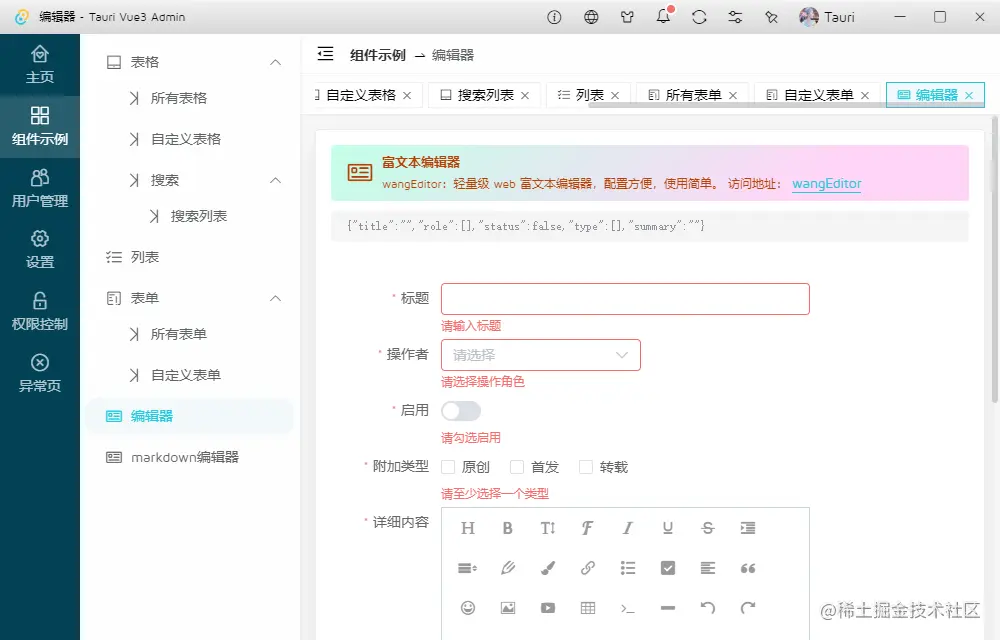The height and width of the screenshot is (640, 1000).
Task: Close the 所有表单 tab
Action: point(733,96)
